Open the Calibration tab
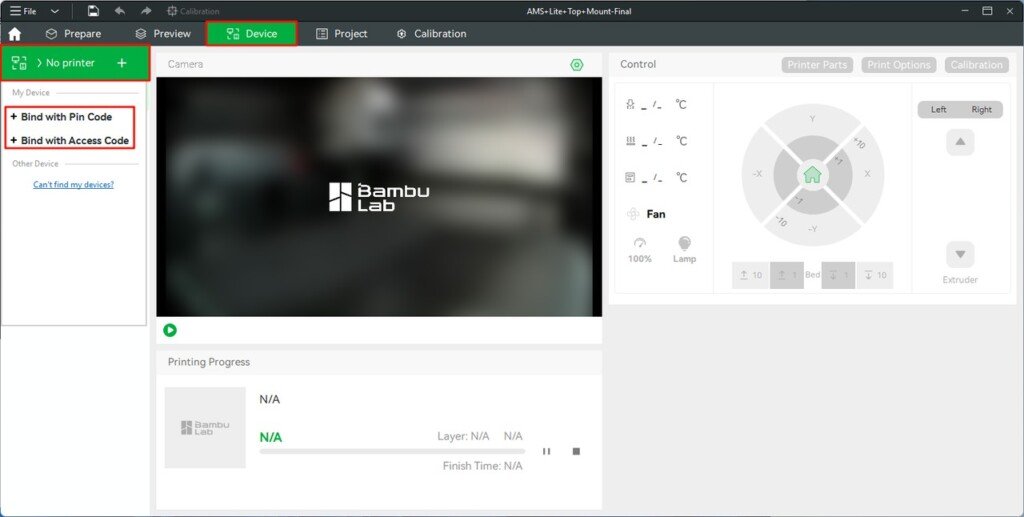Screen dimensions: 1024x517 (x=431, y=34)
